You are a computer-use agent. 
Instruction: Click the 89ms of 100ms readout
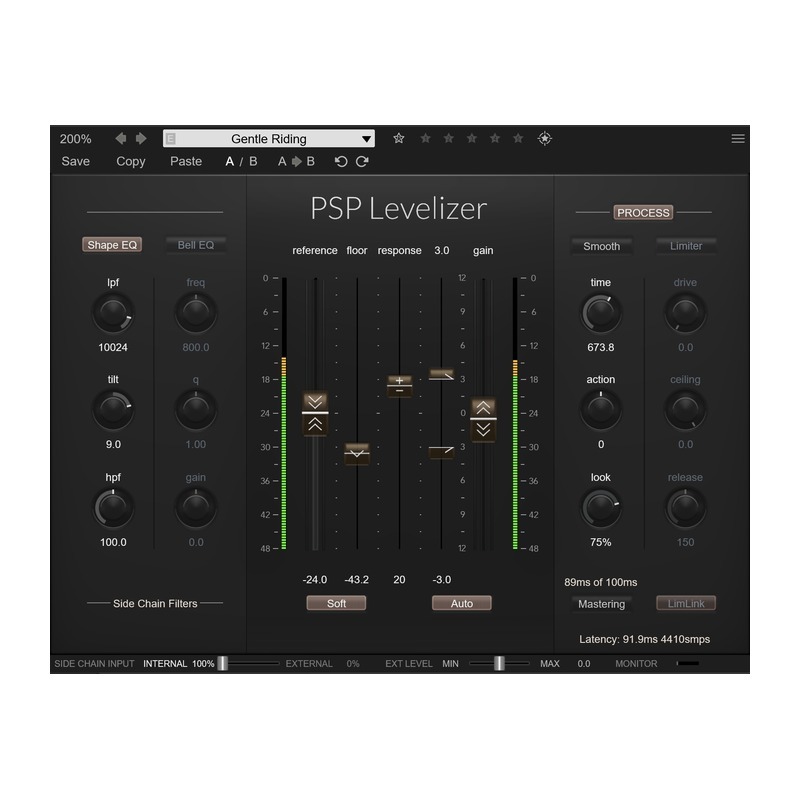[x=601, y=582]
